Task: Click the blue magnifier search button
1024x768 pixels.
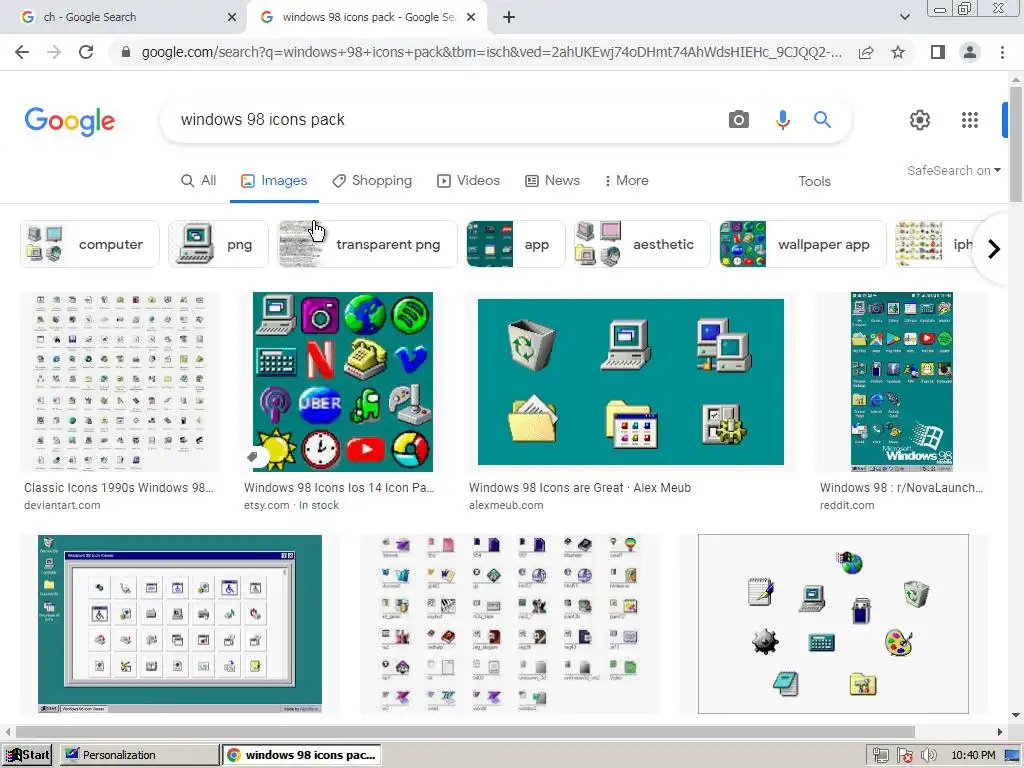Action: coord(822,120)
